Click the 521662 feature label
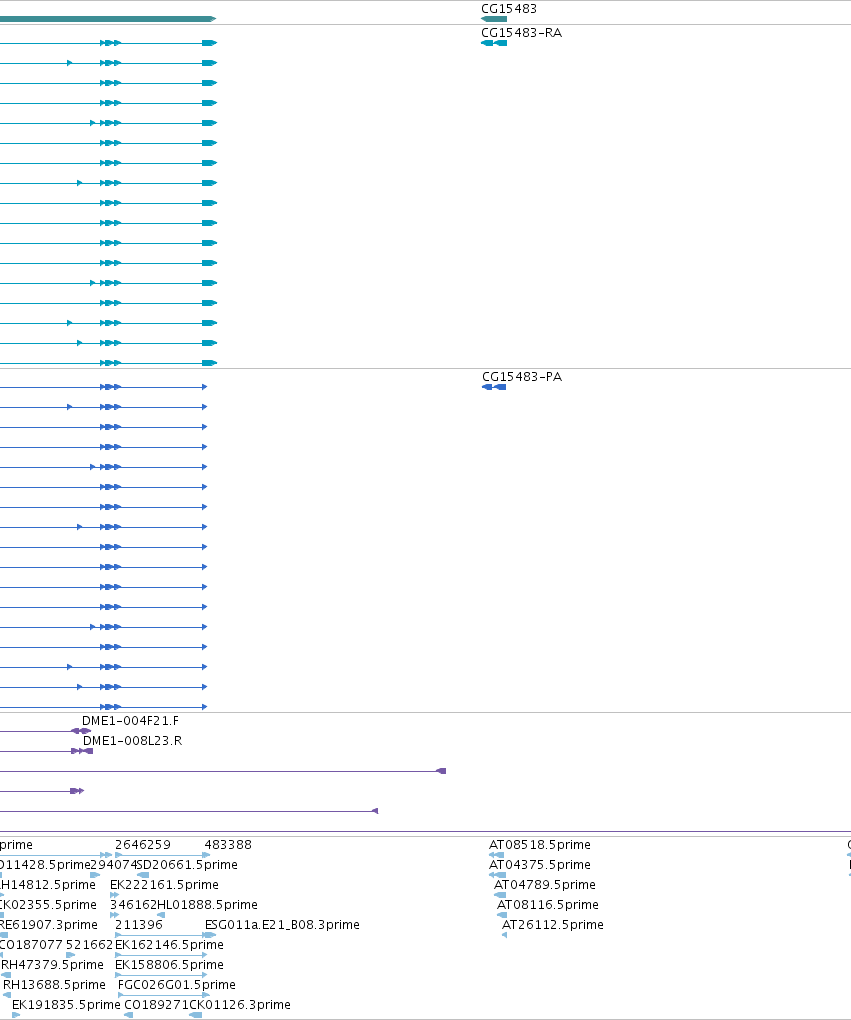The image size is (851, 1020). (x=89, y=945)
